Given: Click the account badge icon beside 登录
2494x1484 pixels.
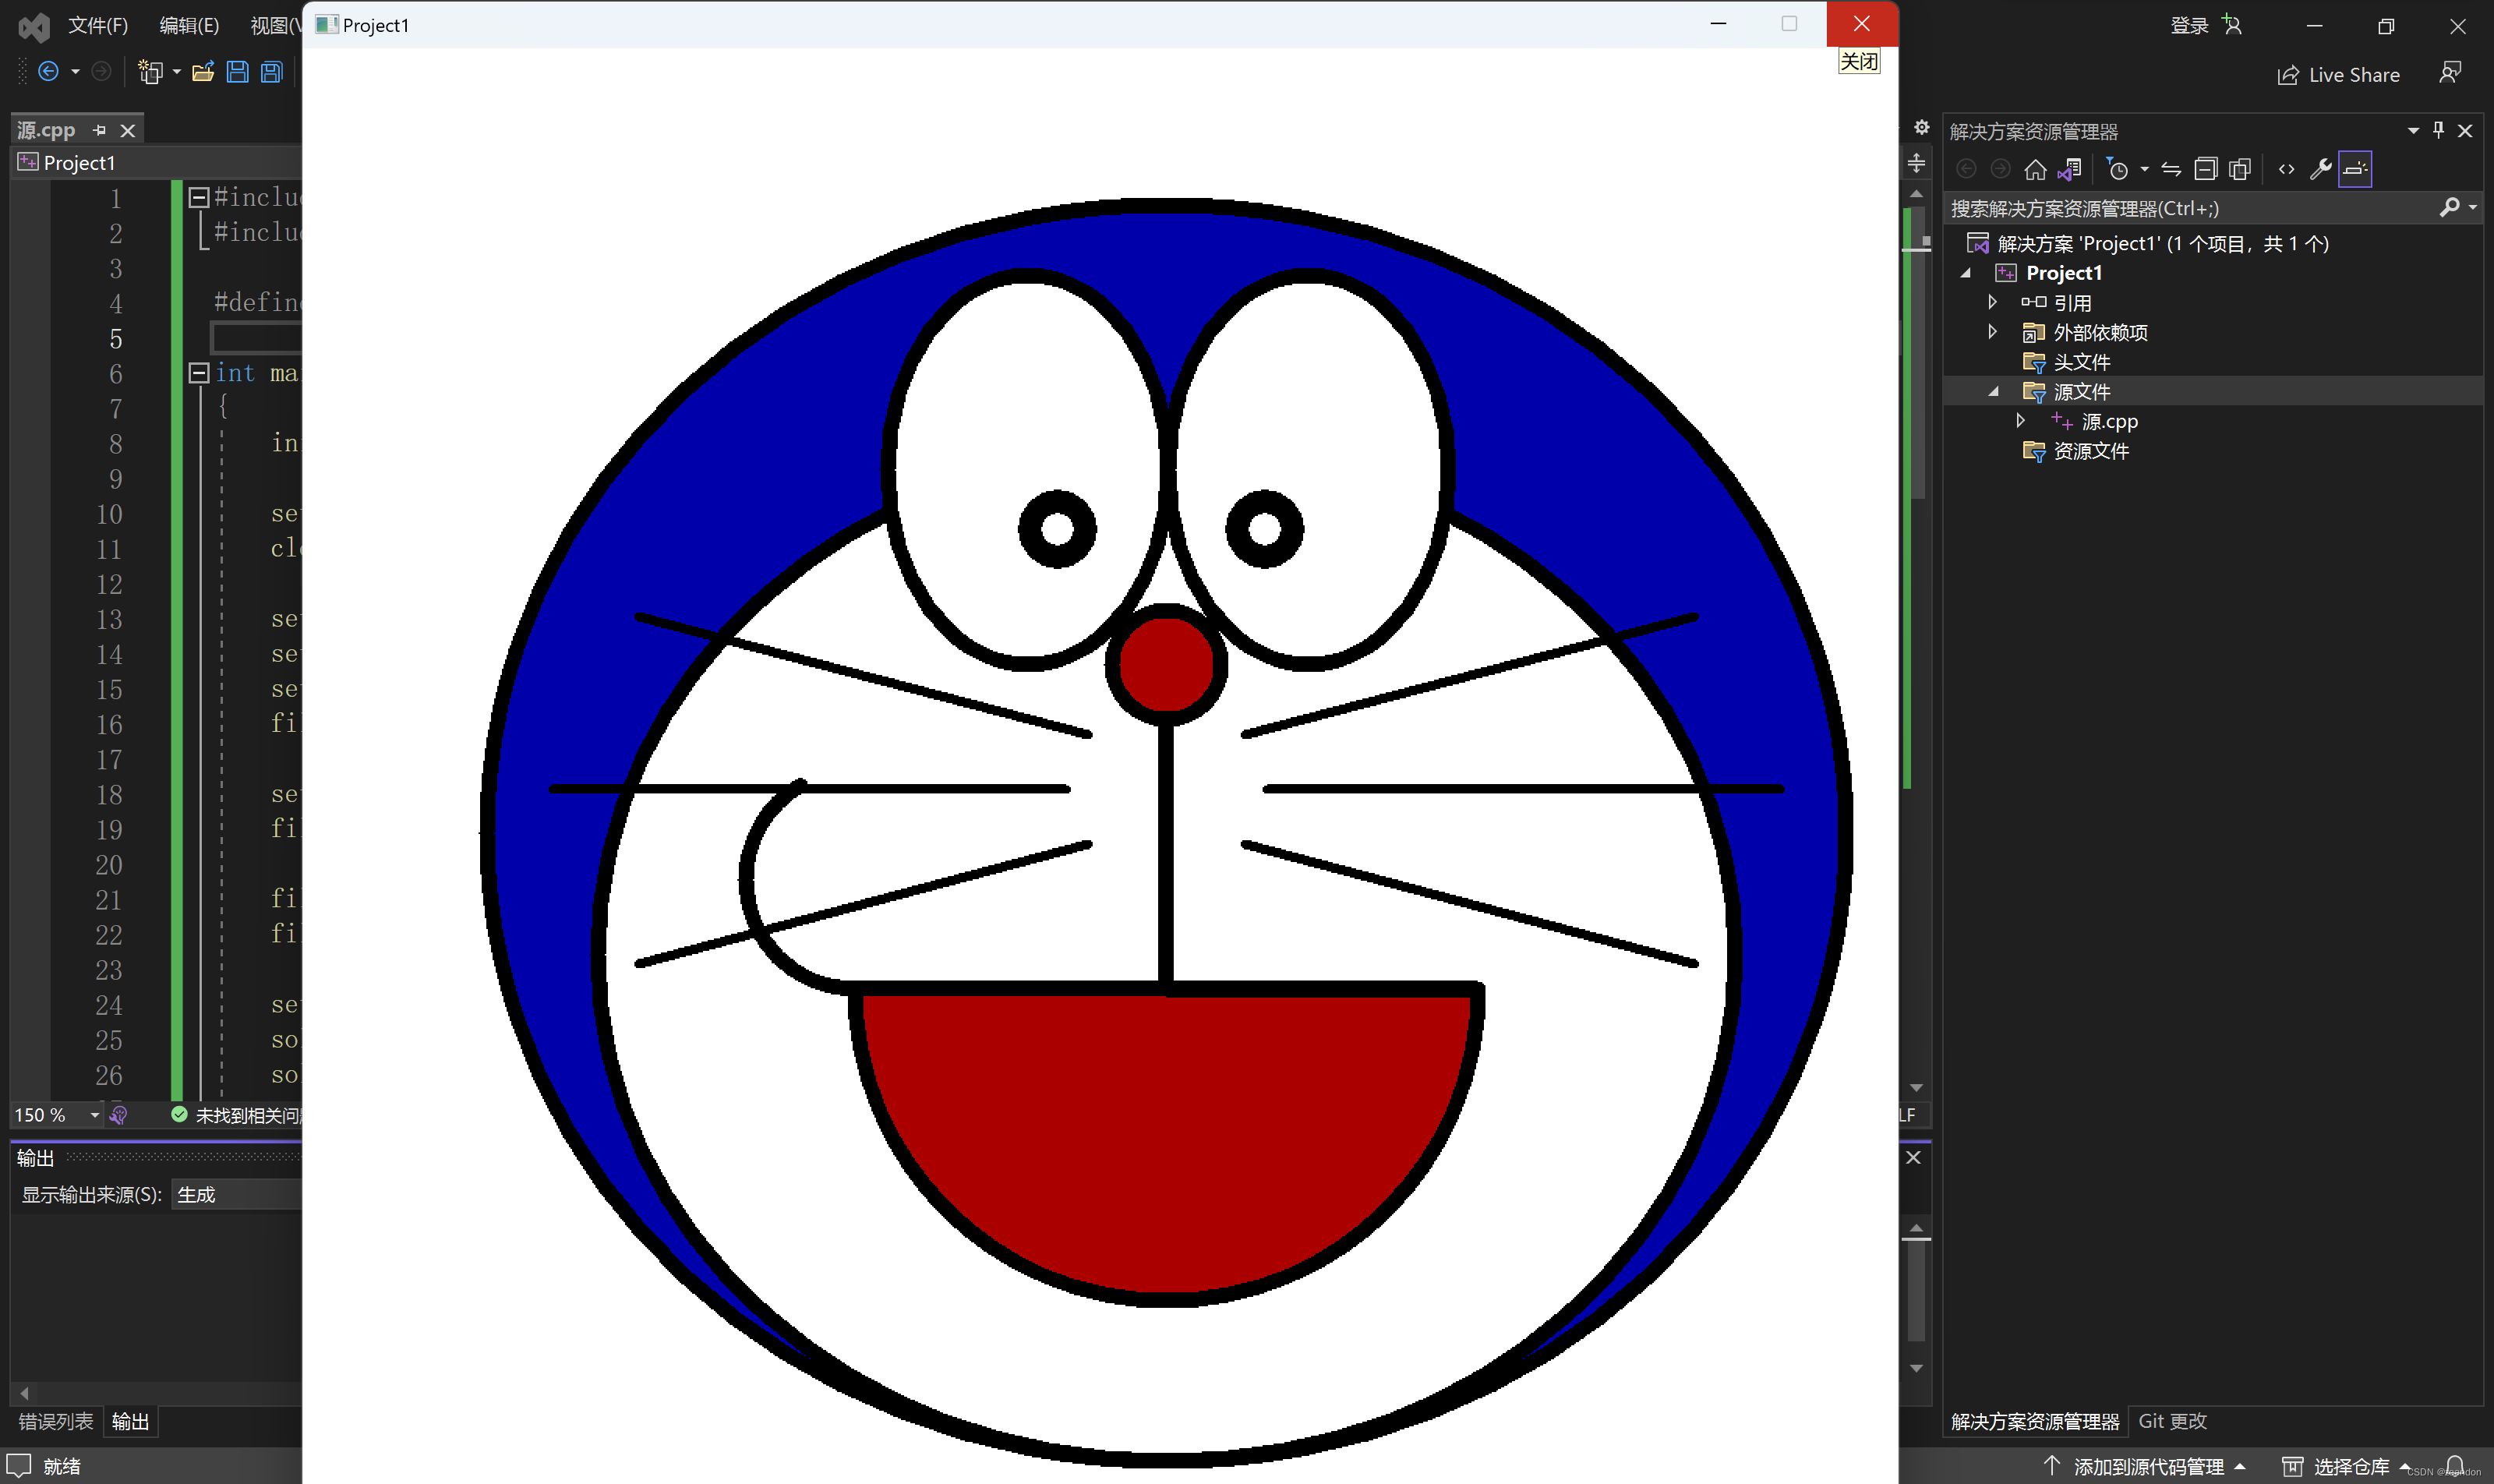Looking at the screenshot, I should pyautogui.click(x=2233, y=25).
